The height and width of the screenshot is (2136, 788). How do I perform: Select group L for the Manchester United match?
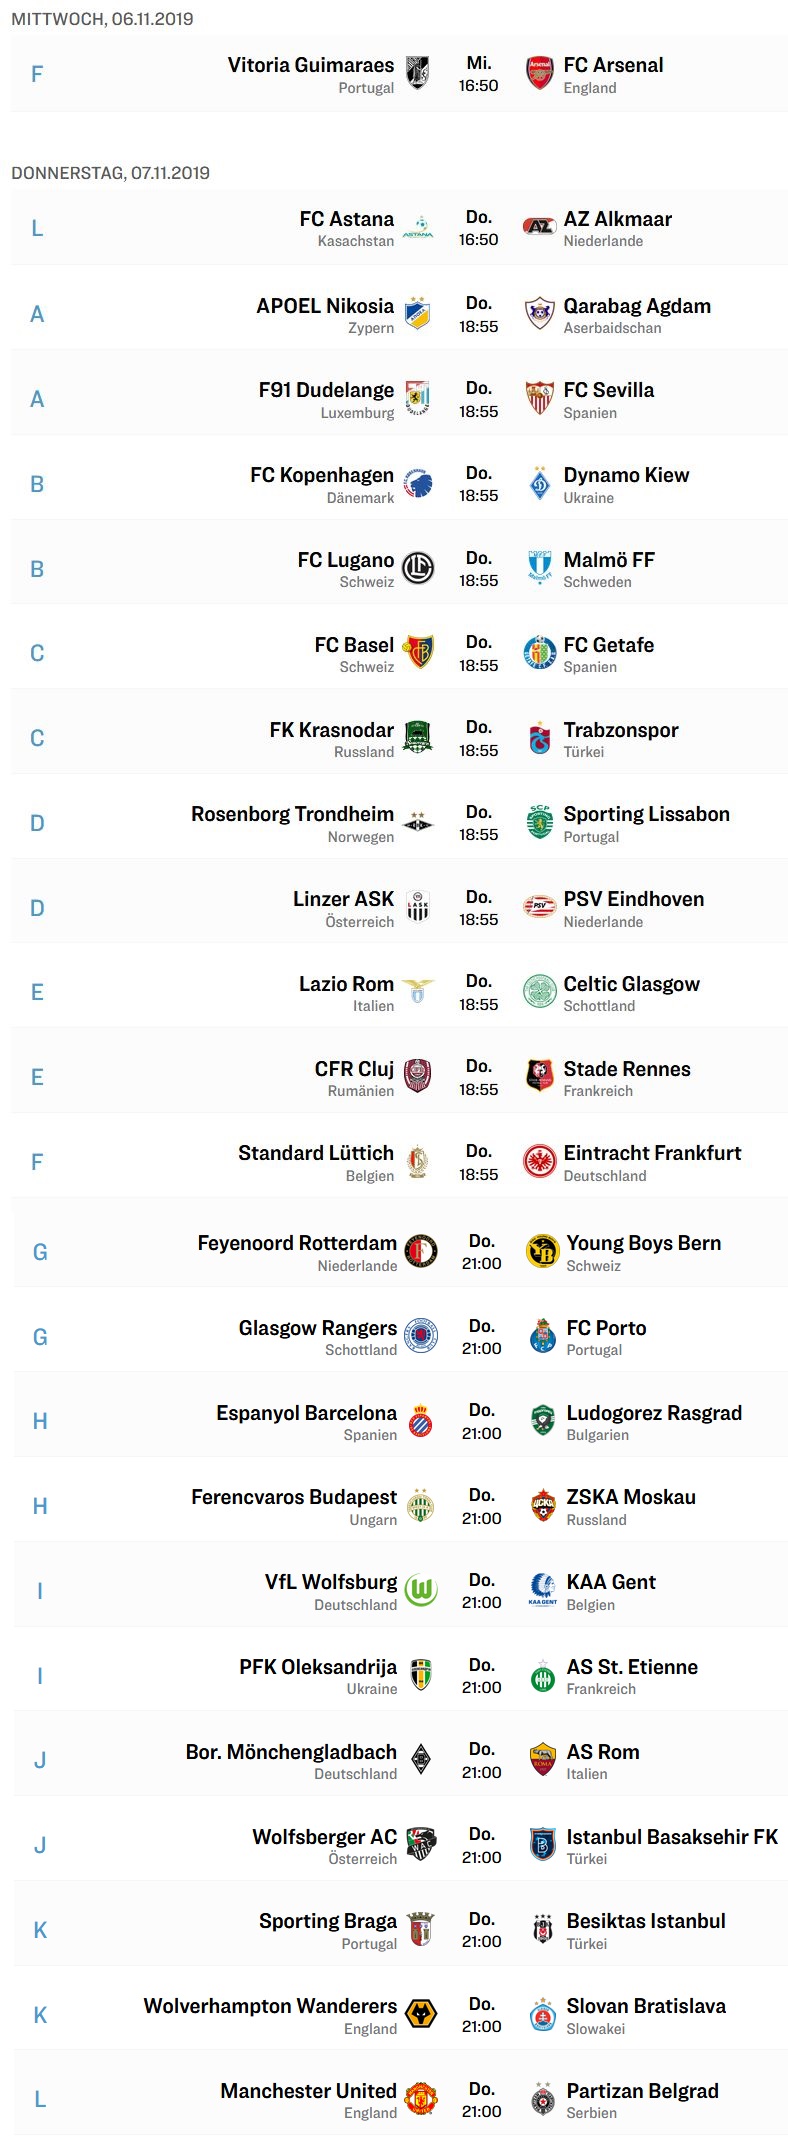click(x=40, y=2099)
